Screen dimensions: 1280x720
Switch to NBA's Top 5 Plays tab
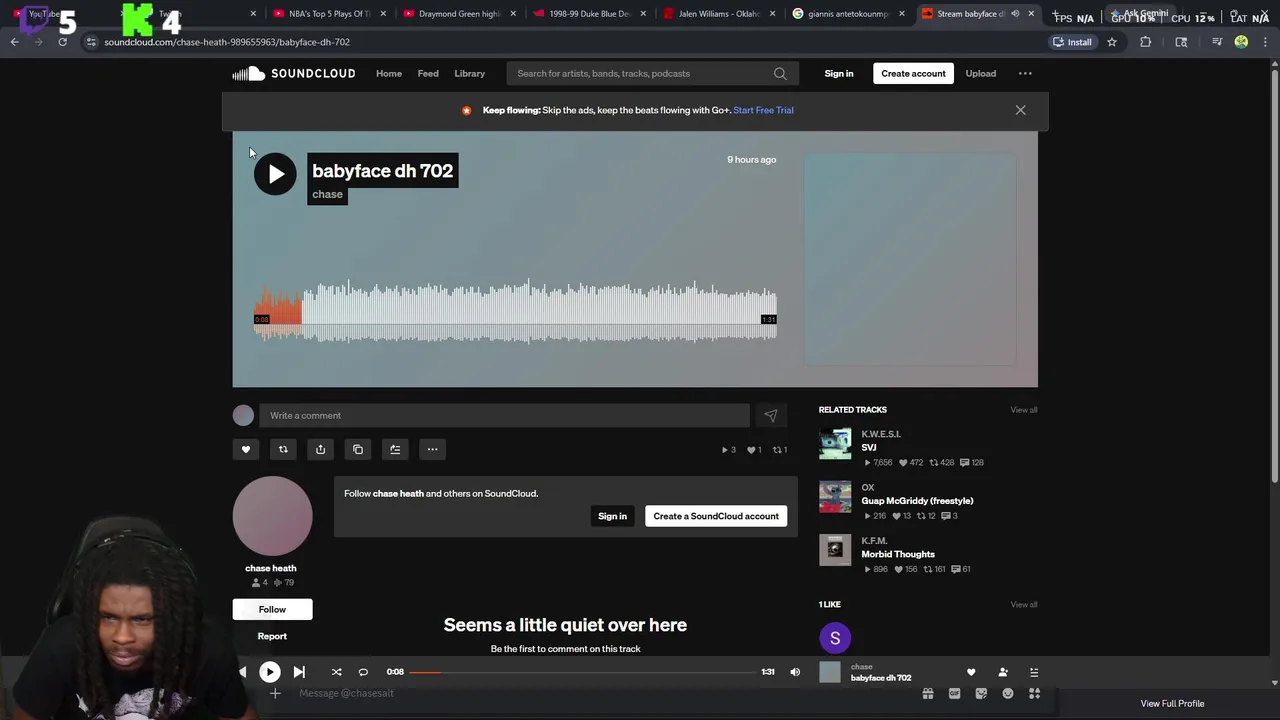[x=329, y=14]
